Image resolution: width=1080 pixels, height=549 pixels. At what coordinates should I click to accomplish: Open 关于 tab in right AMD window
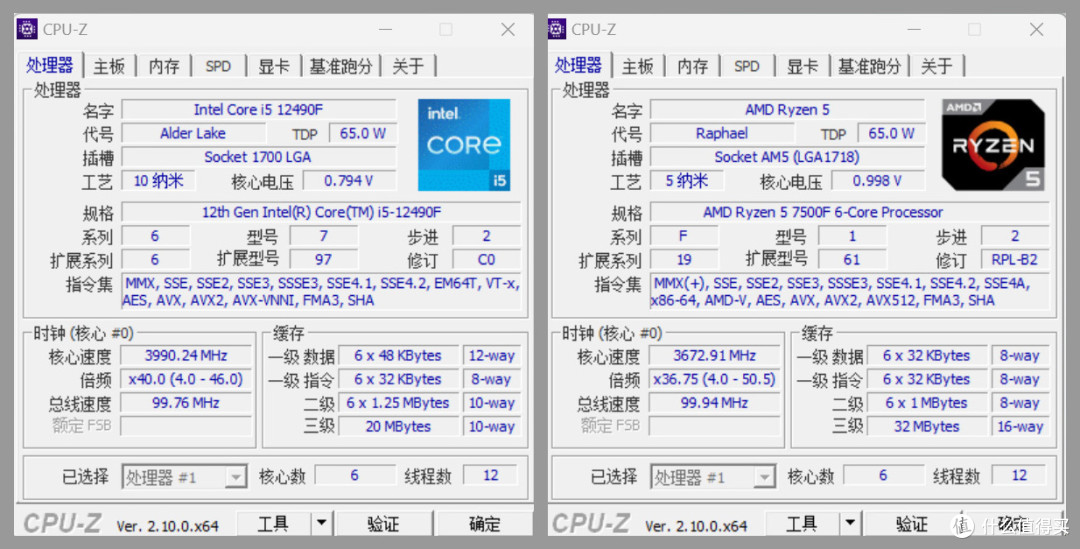pos(936,66)
